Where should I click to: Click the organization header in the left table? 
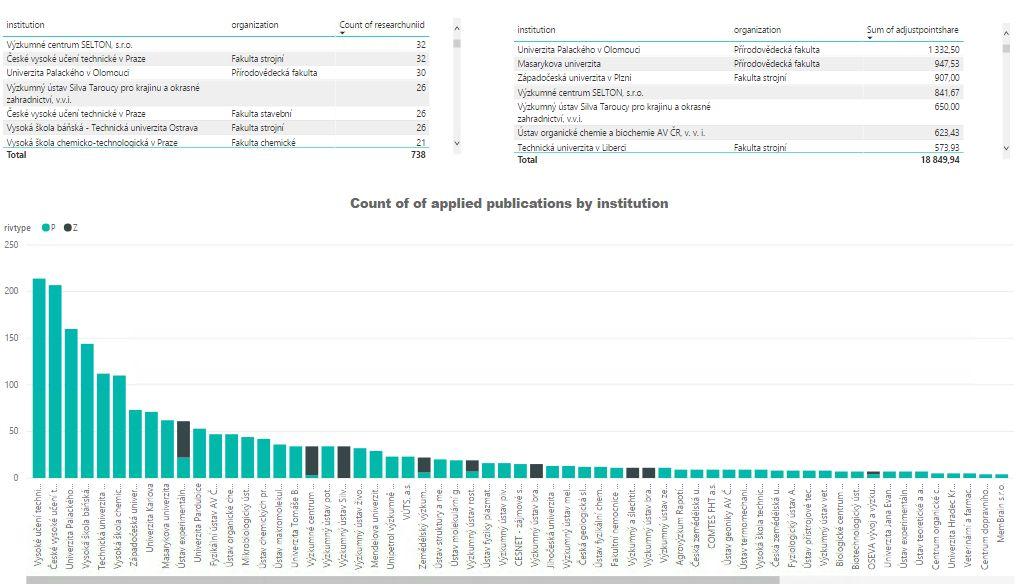255,25
